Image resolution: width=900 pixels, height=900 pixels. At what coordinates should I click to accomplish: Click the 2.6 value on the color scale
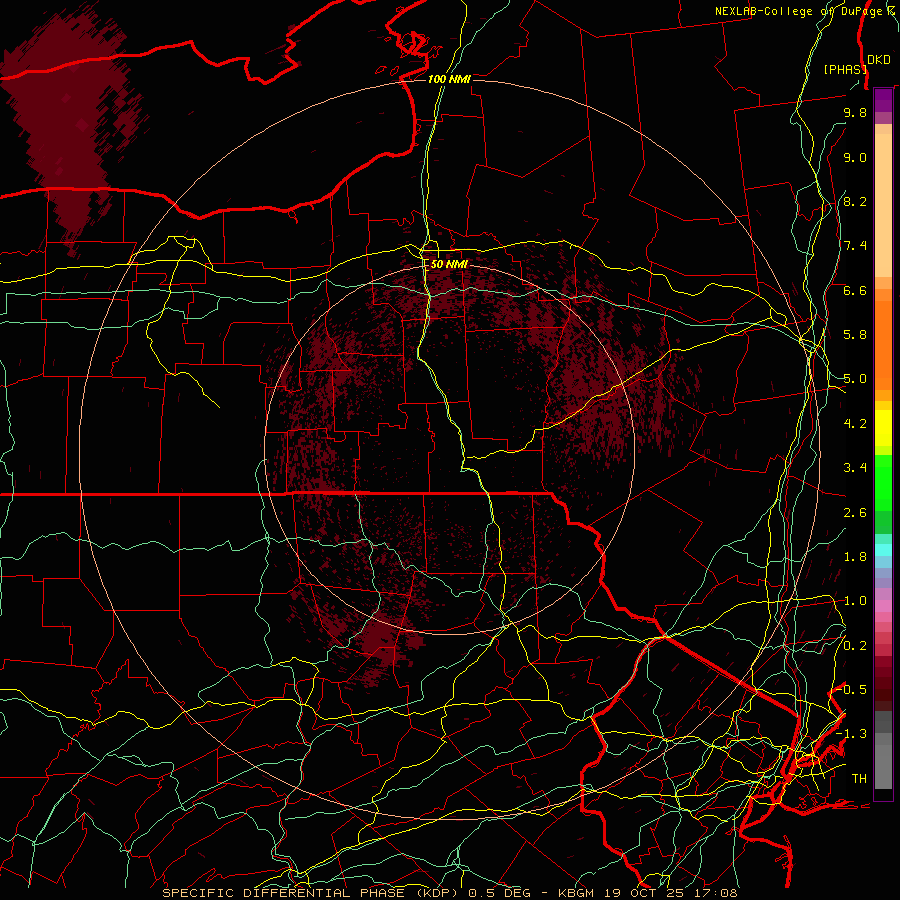point(855,513)
